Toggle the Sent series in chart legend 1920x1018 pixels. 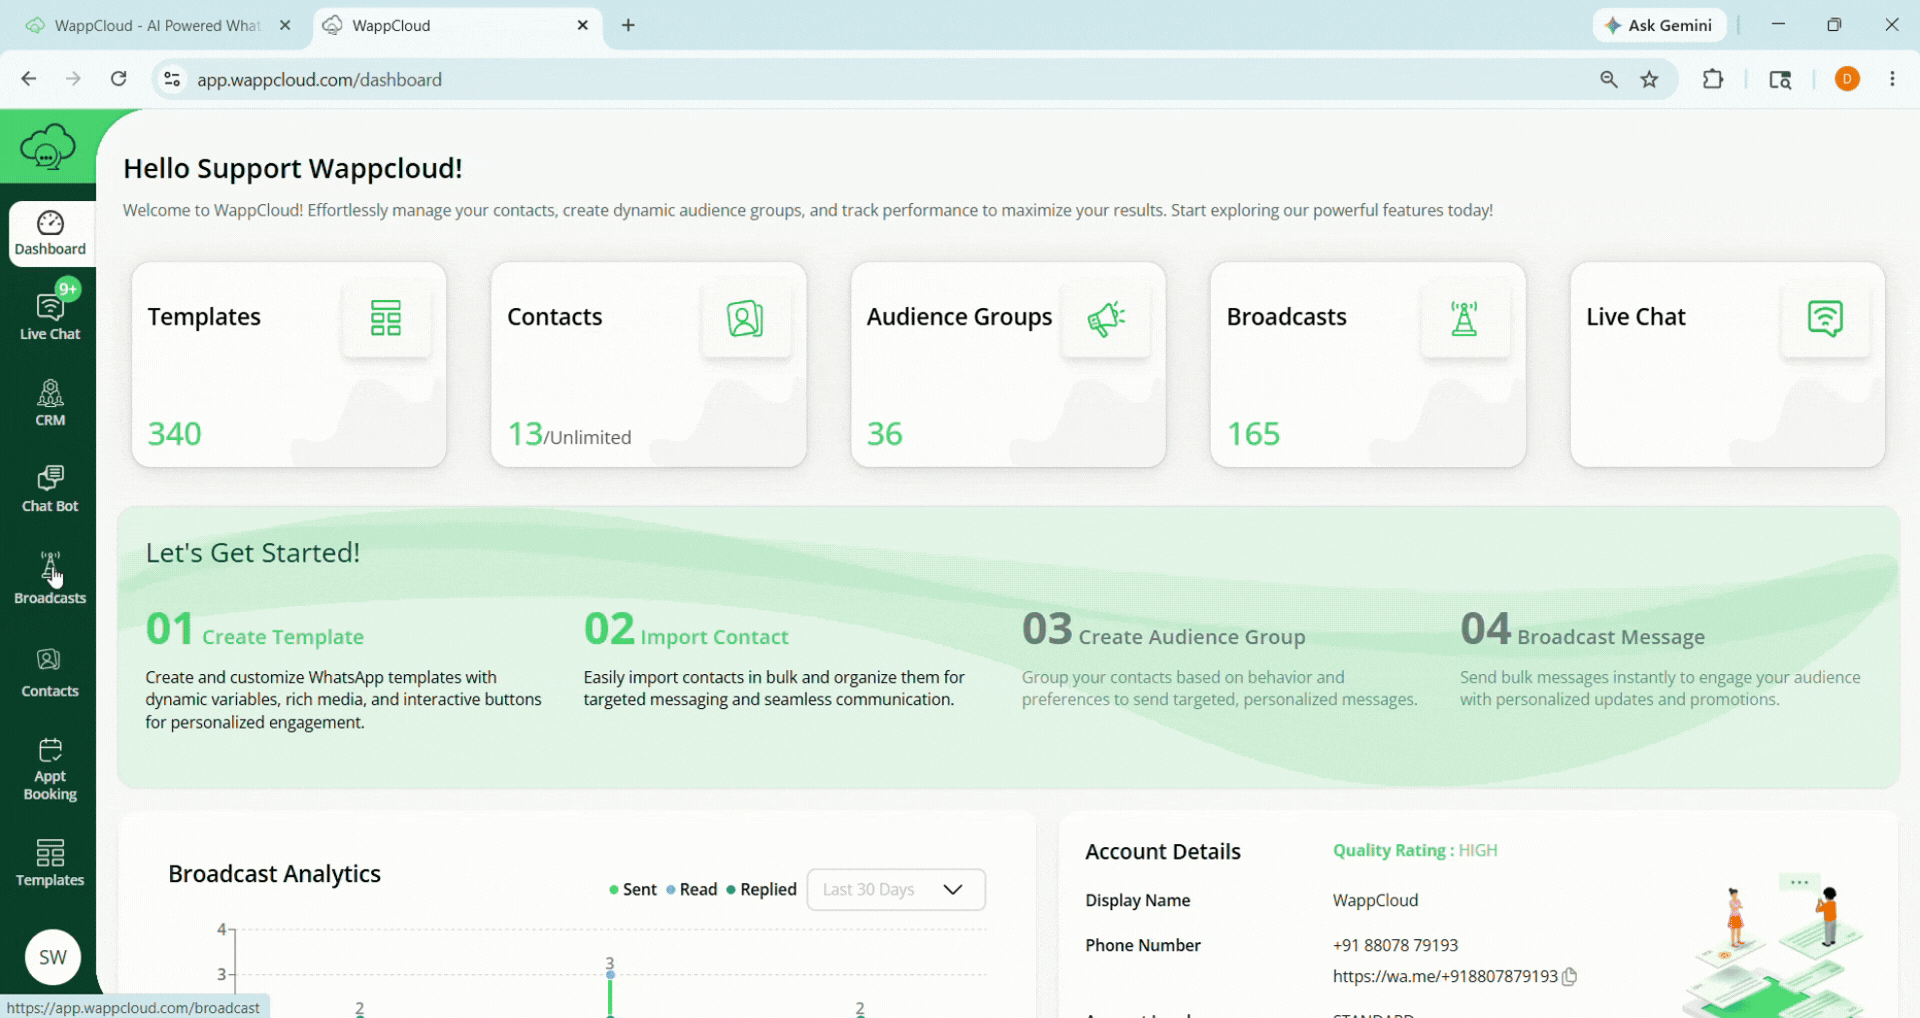point(633,889)
